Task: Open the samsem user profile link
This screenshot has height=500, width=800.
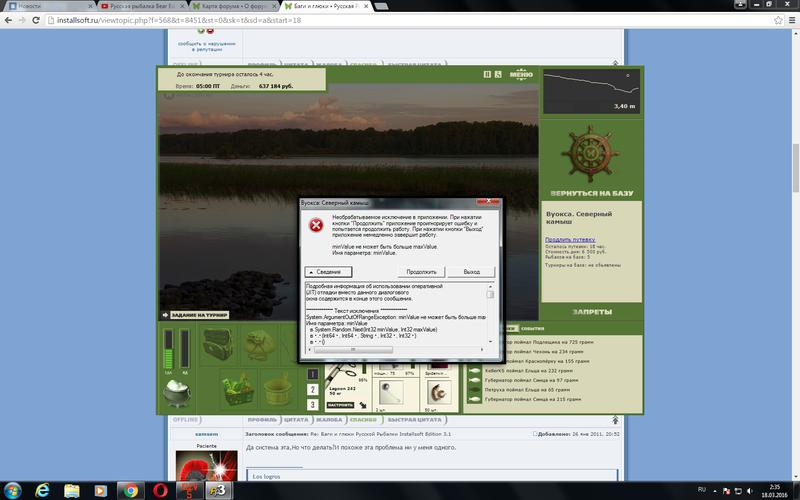Action: coord(206,434)
